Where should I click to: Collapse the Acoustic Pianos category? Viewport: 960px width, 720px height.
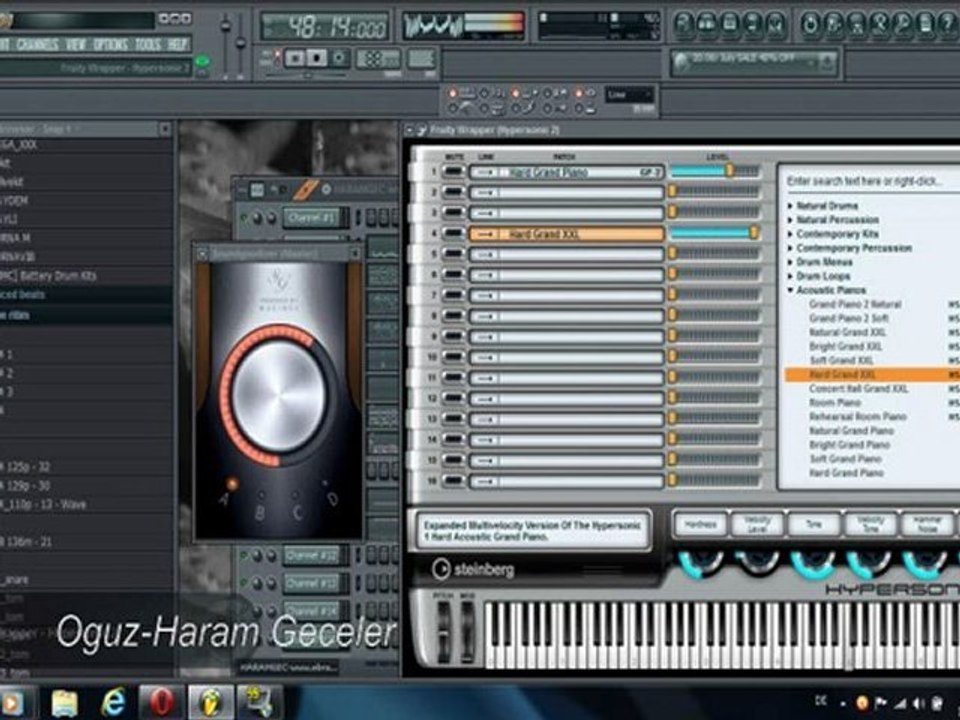790,290
